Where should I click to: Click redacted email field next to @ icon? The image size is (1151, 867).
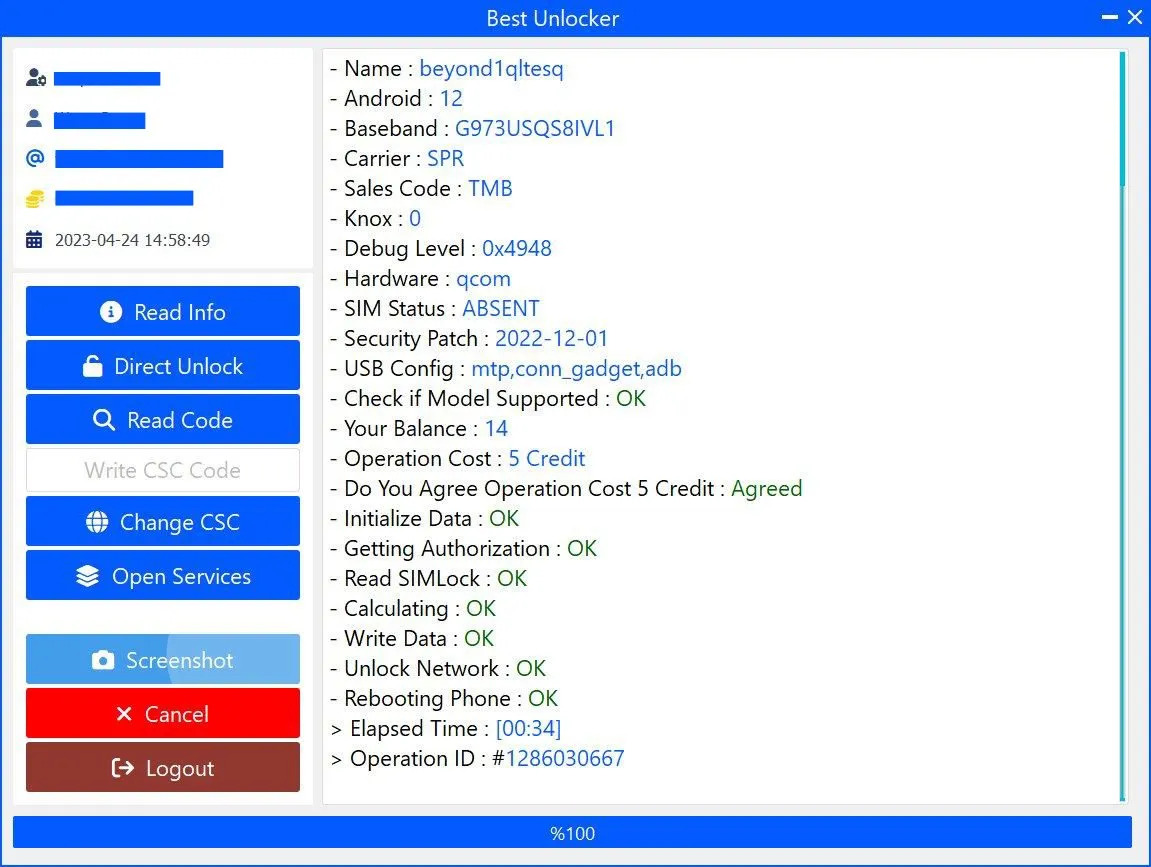pyautogui.click(x=139, y=159)
